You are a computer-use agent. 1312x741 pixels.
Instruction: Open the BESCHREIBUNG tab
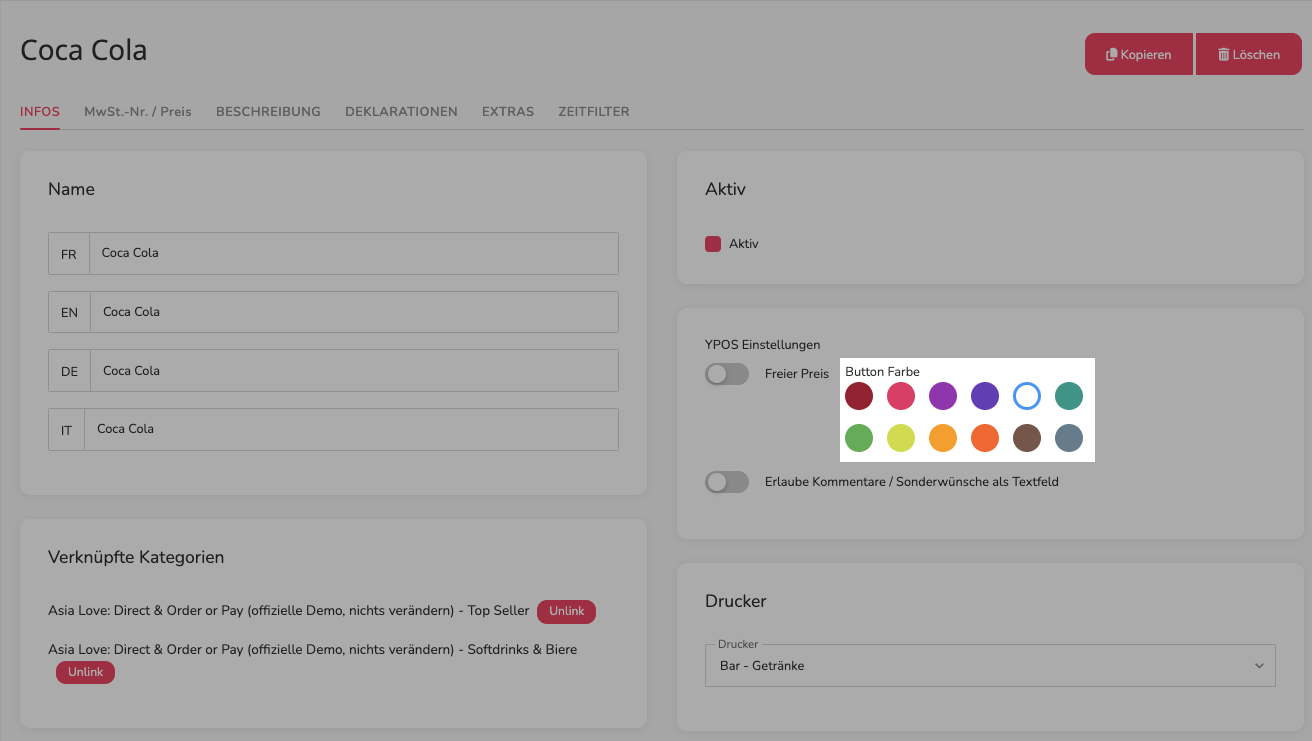(x=268, y=112)
